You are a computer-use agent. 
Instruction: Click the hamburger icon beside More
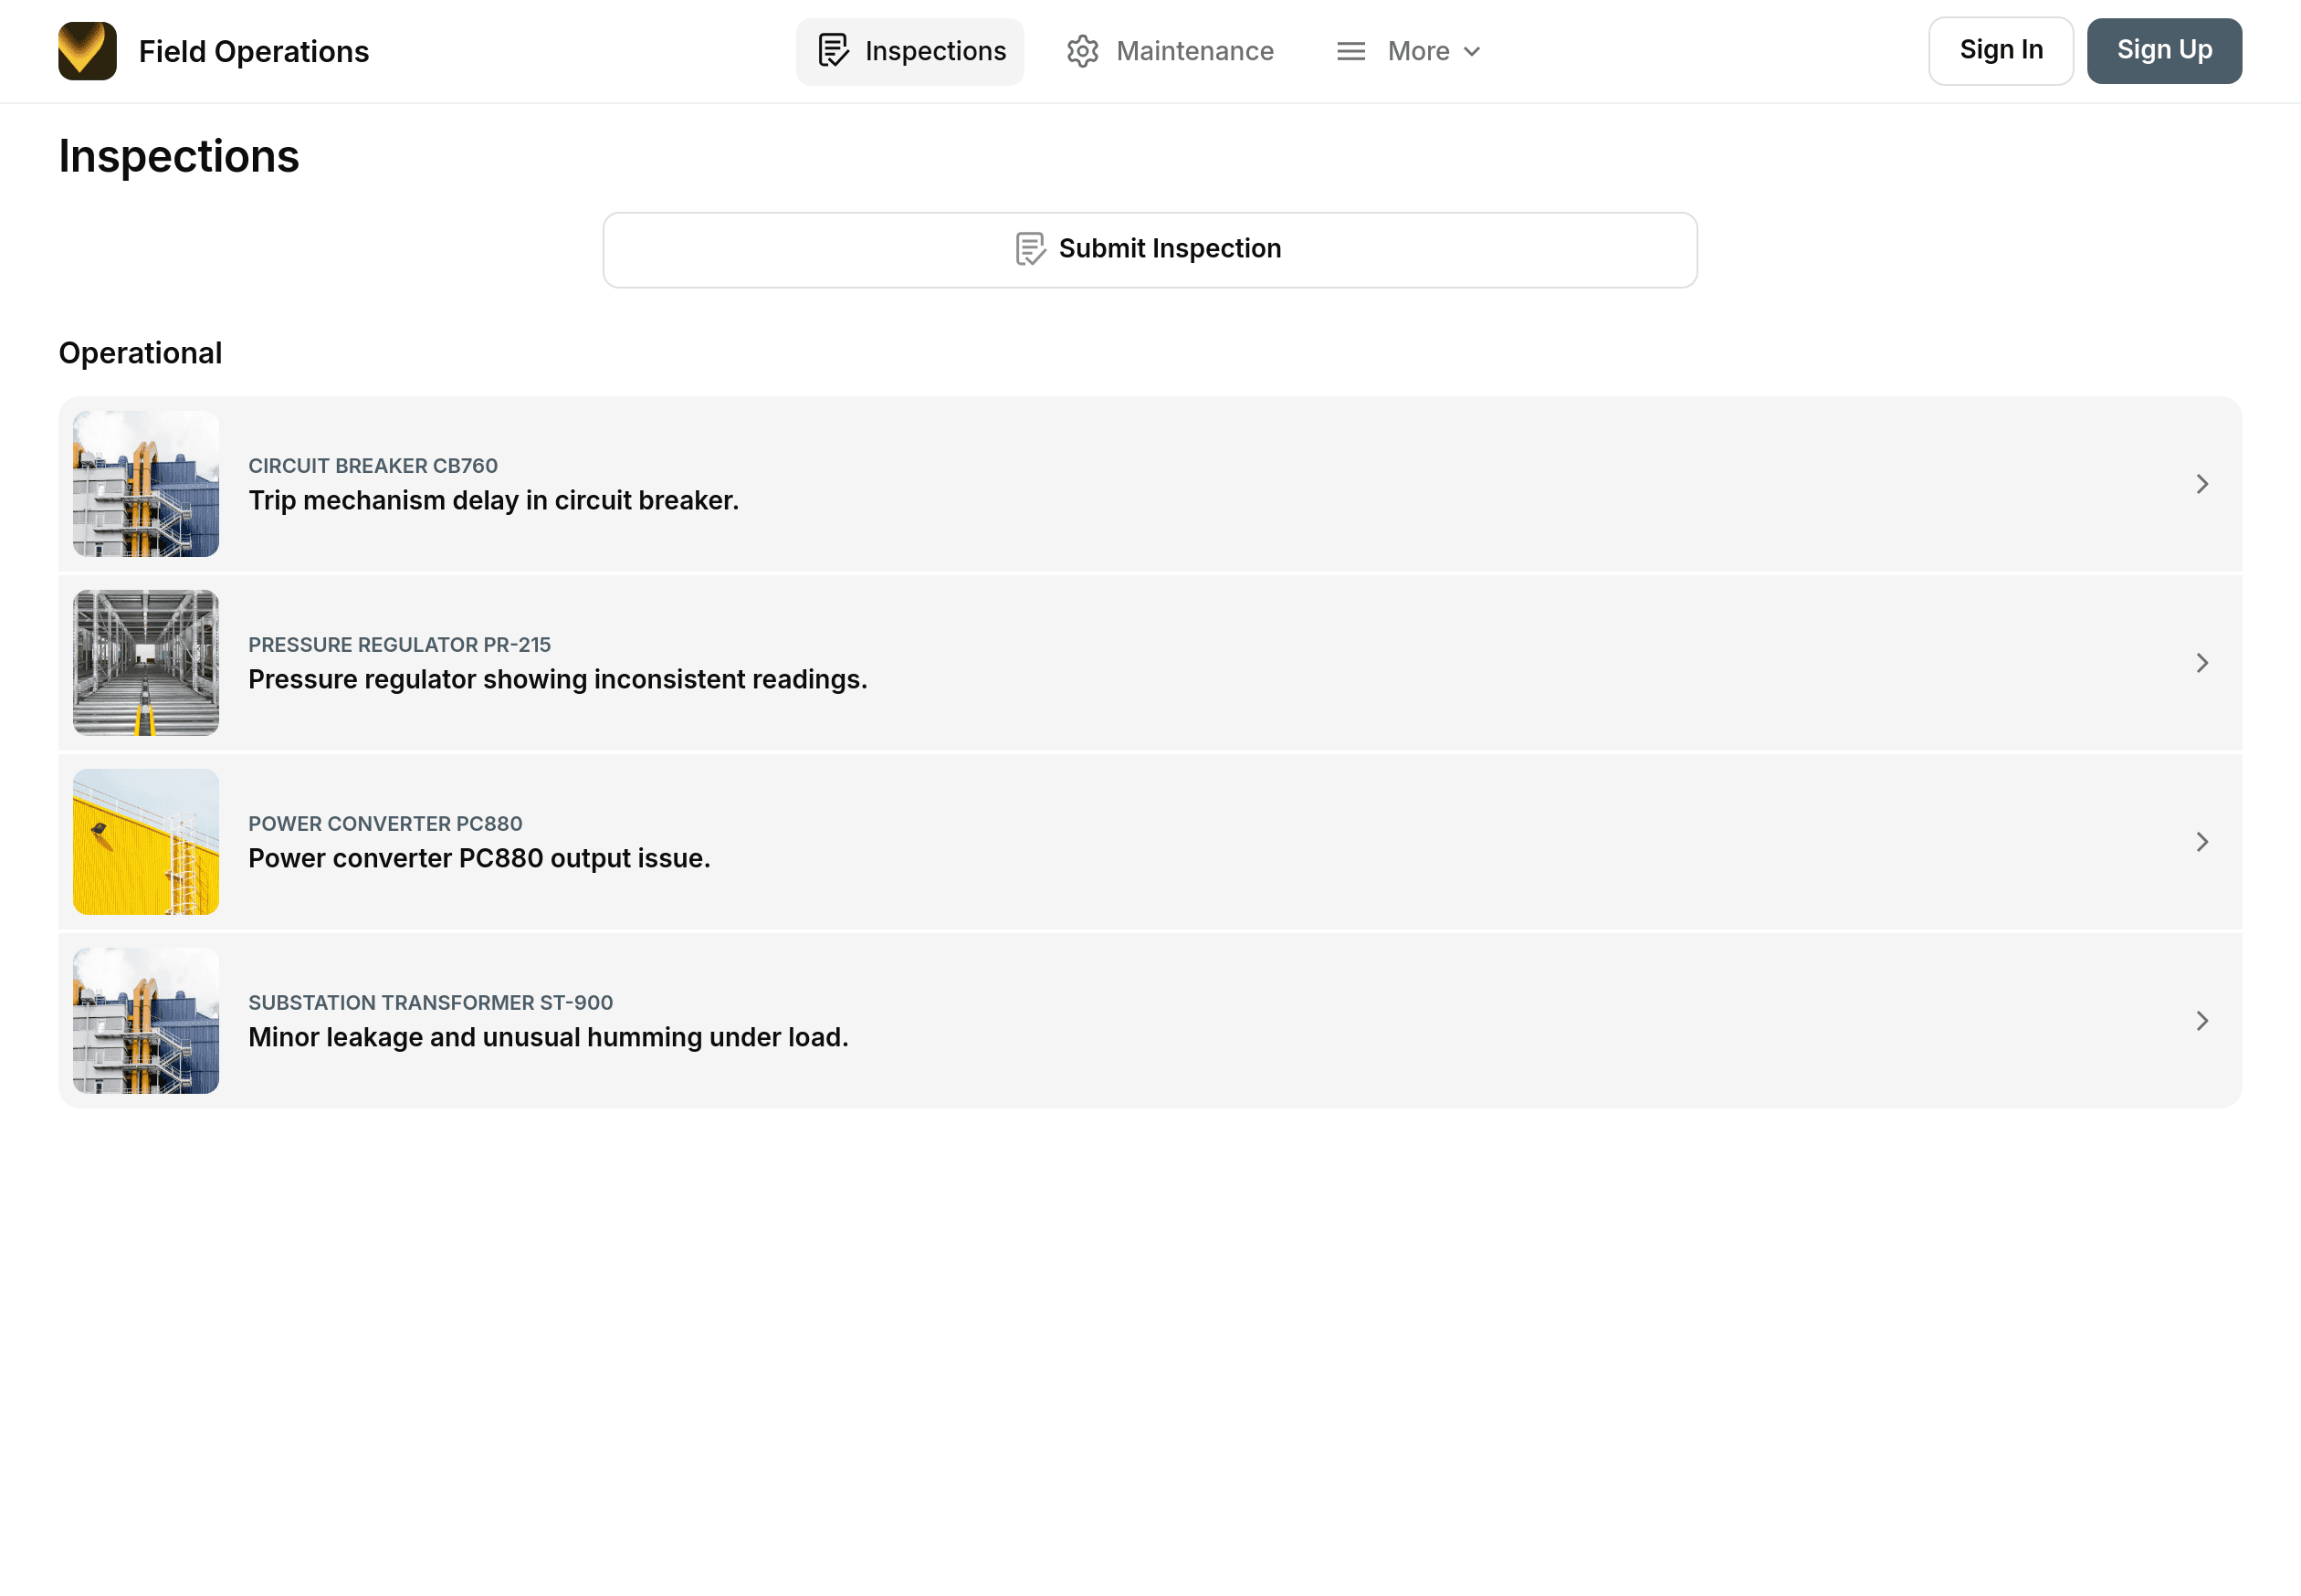coord(1351,51)
